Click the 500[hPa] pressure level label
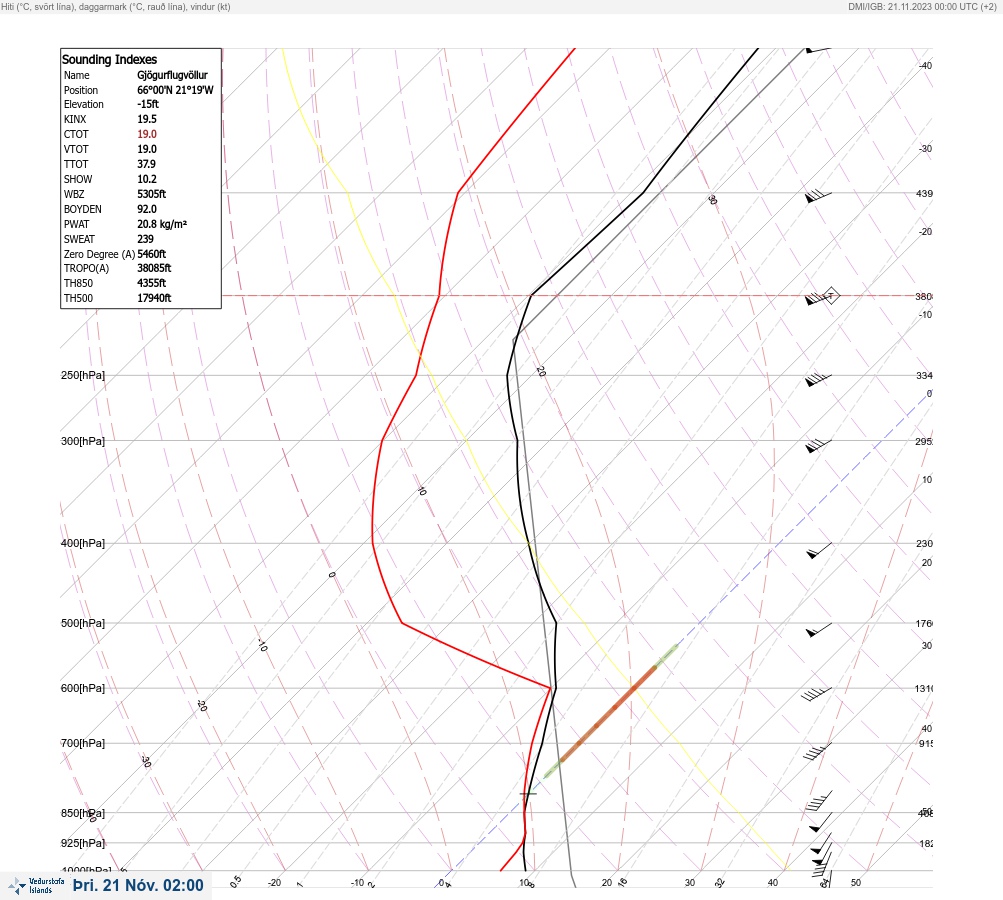The width and height of the screenshot is (1003, 900). point(83,623)
